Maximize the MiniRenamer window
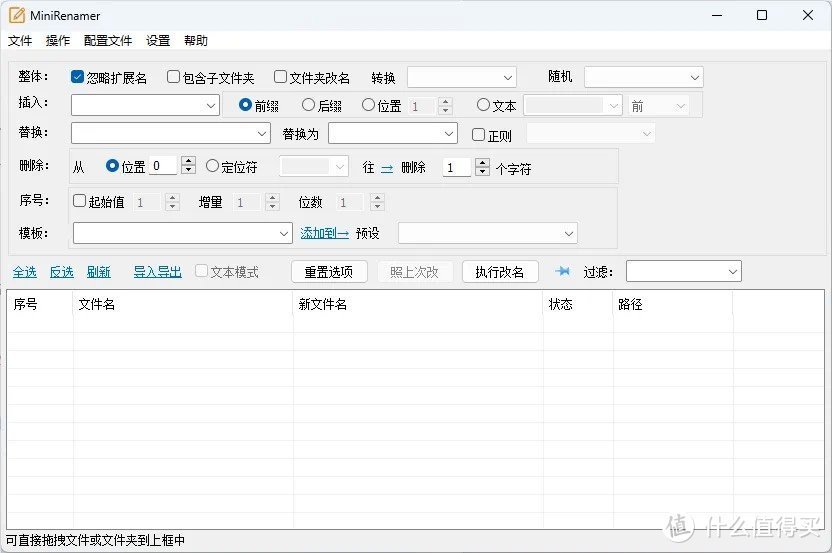This screenshot has height=553, width=832. pyautogui.click(x=762, y=15)
